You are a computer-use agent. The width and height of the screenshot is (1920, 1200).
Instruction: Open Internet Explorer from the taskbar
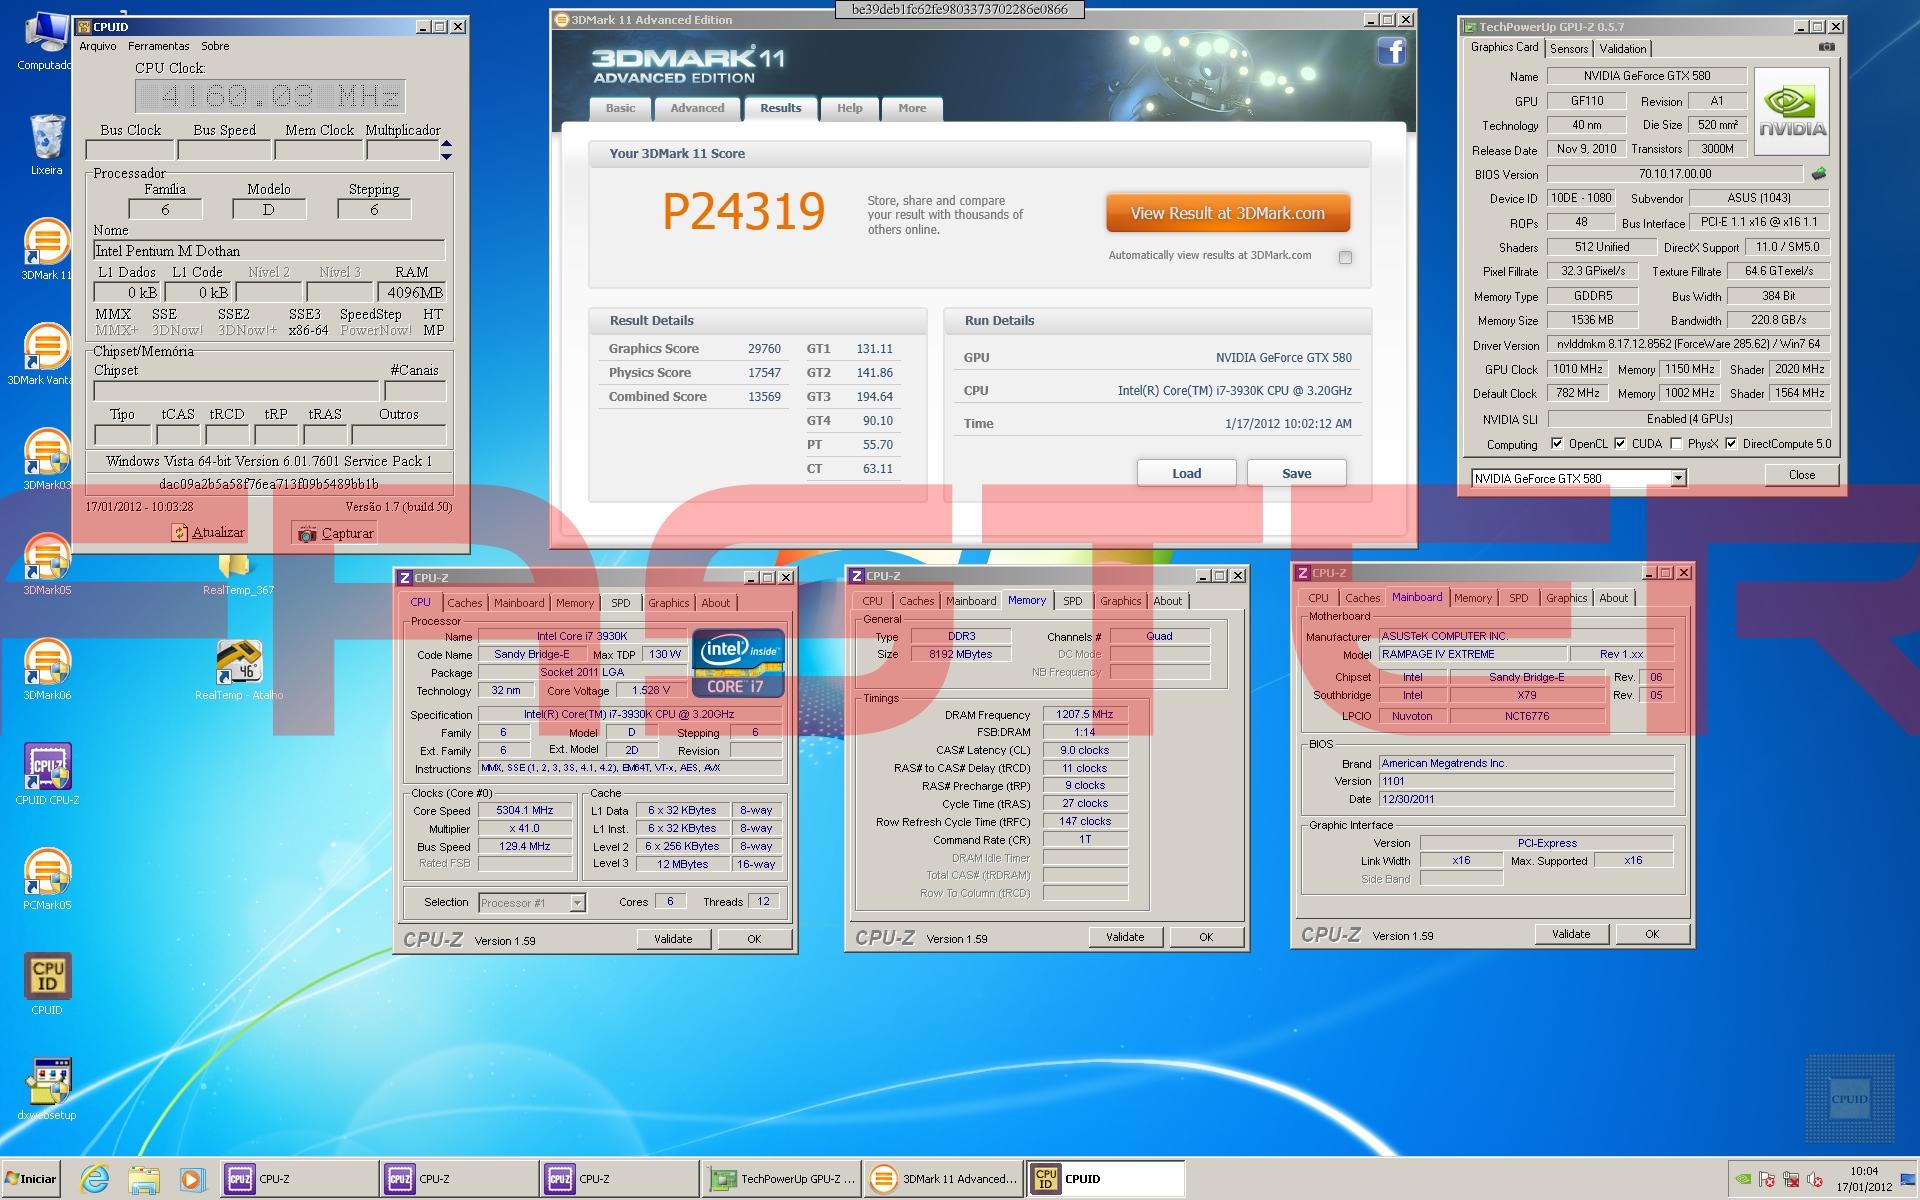click(x=94, y=1179)
